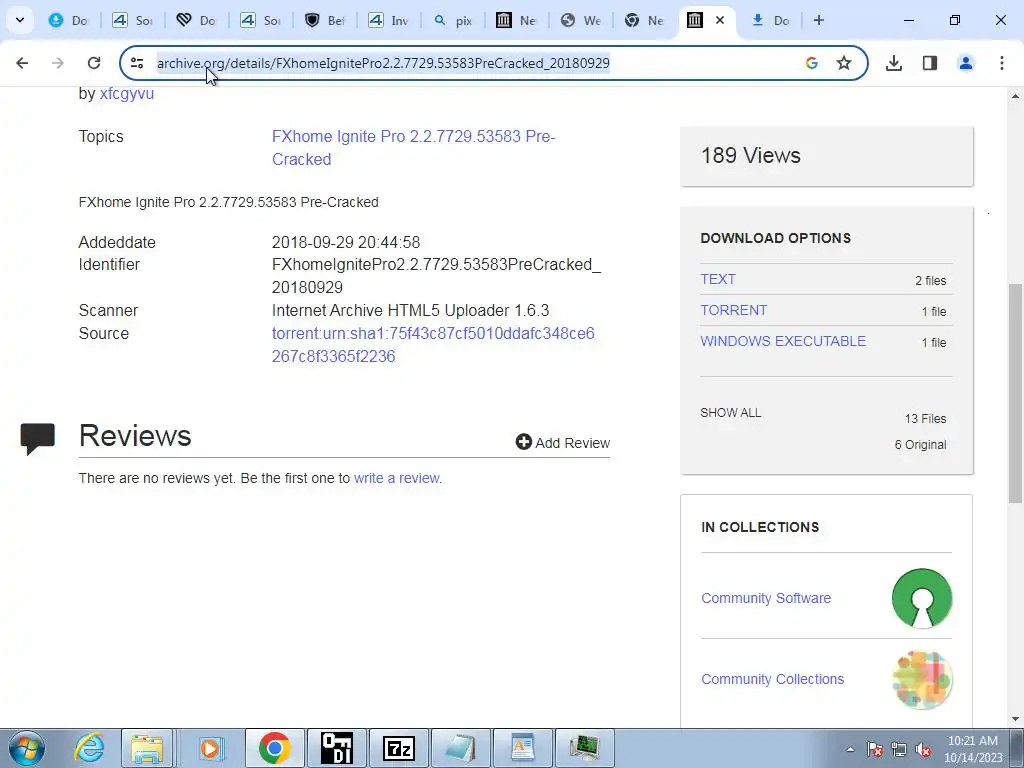Click Add Review button
This screenshot has height=768, width=1024.
tap(562, 443)
